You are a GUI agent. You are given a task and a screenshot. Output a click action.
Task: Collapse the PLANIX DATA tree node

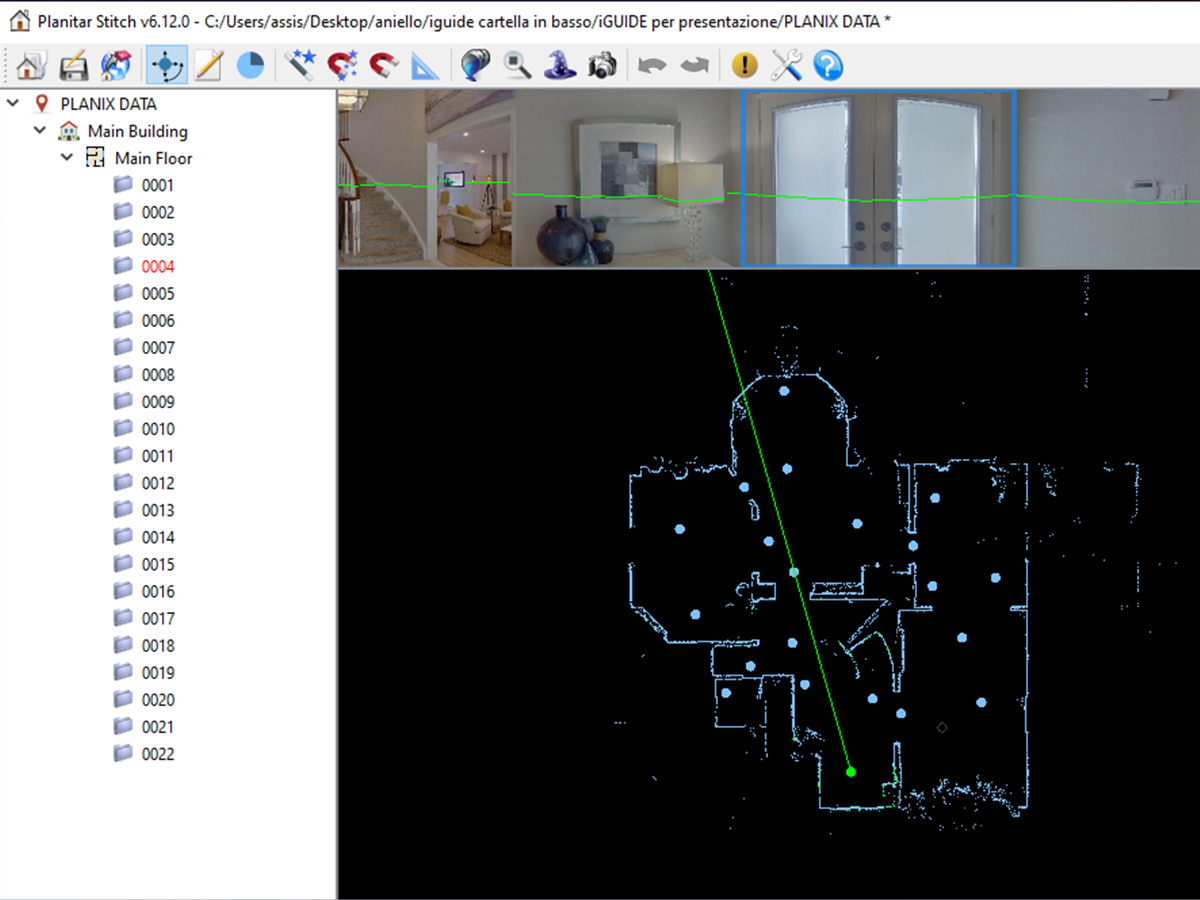point(14,103)
